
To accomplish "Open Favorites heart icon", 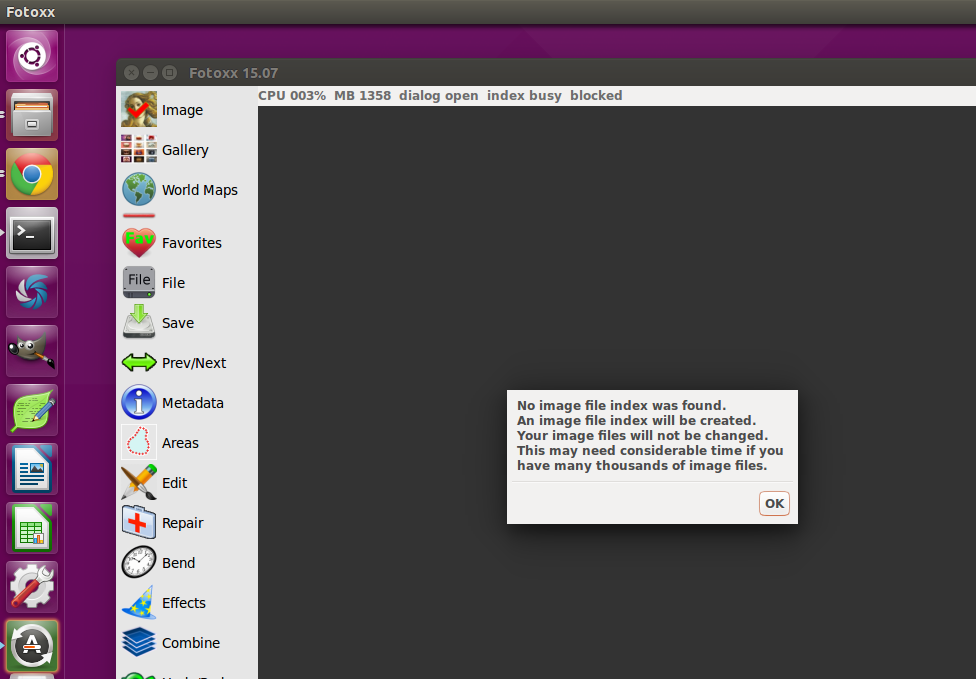I will pos(138,243).
